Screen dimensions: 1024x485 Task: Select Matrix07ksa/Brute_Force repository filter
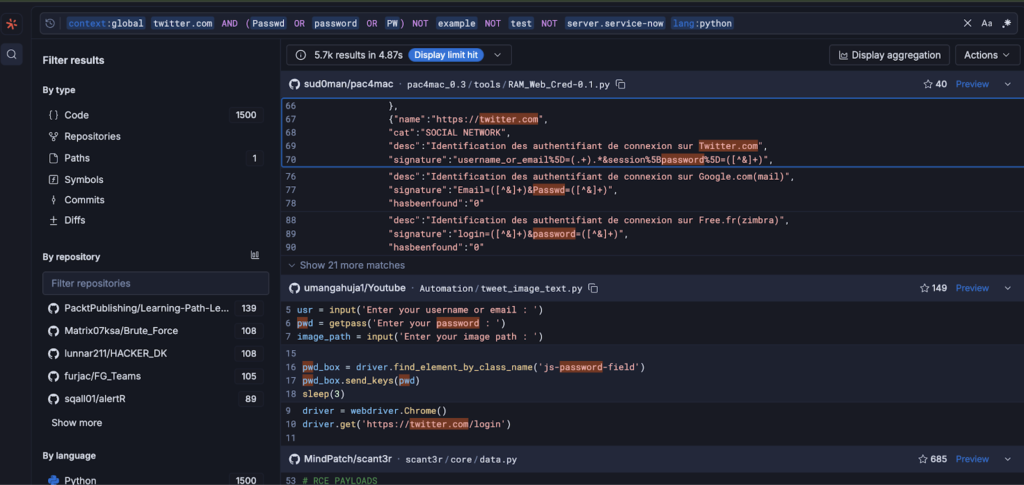coord(153,331)
